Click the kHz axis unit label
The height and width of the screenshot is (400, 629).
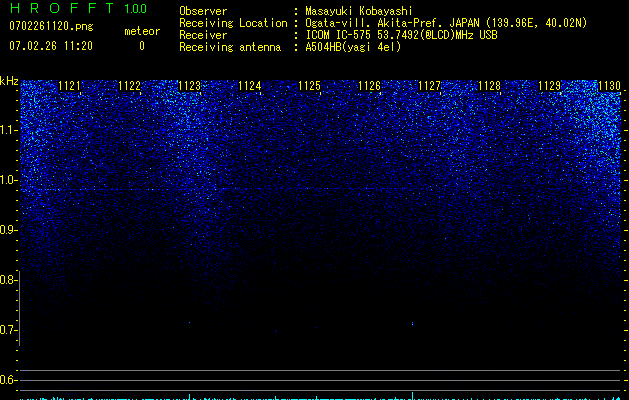(x=9, y=81)
